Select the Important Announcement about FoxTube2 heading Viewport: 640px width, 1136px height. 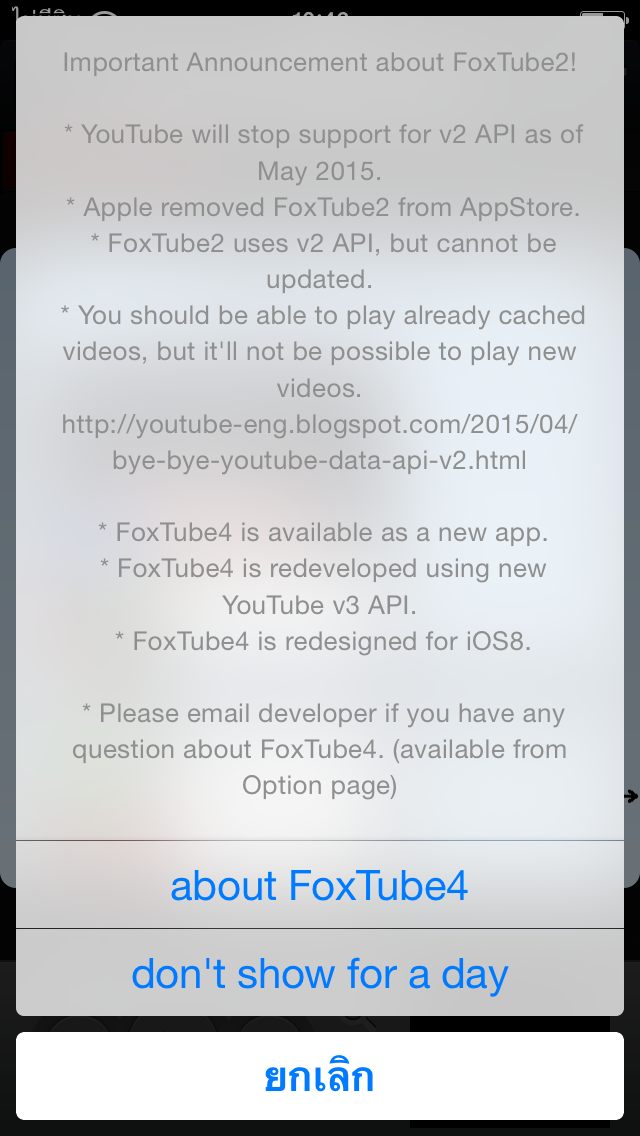coord(320,62)
